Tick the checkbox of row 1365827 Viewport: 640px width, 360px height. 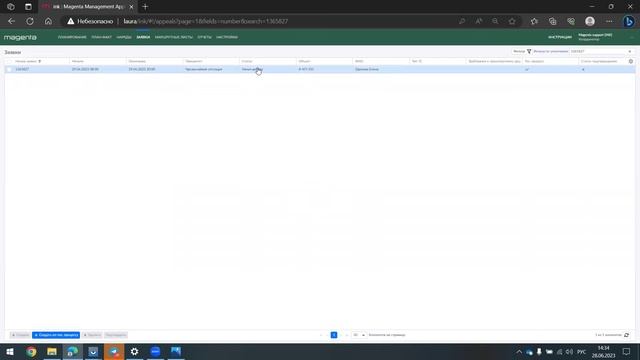click(x=9, y=69)
